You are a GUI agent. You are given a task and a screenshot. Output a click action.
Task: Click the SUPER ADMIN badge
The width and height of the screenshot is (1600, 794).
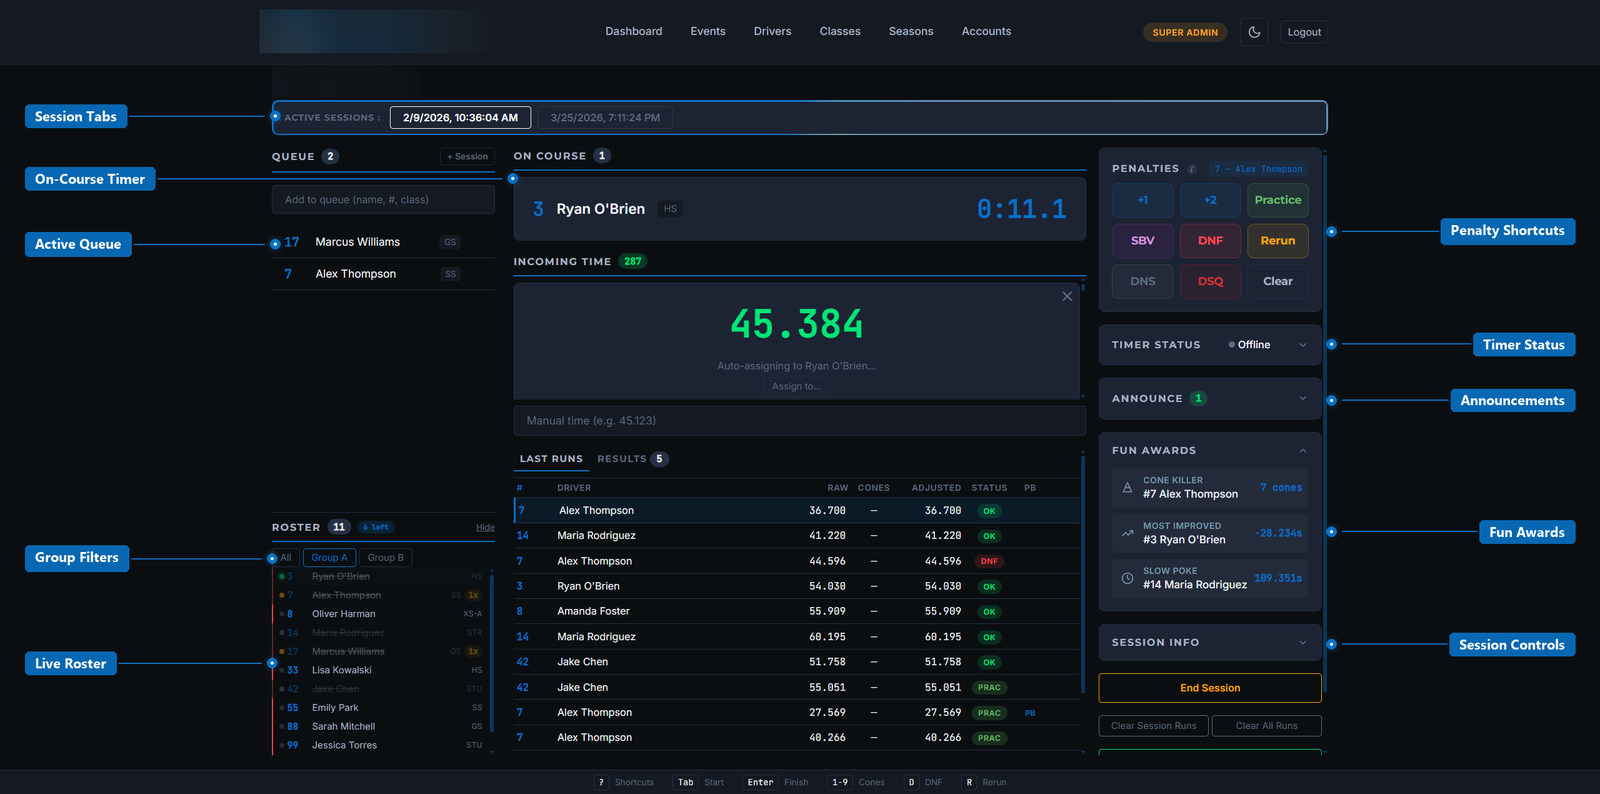tap(1185, 32)
